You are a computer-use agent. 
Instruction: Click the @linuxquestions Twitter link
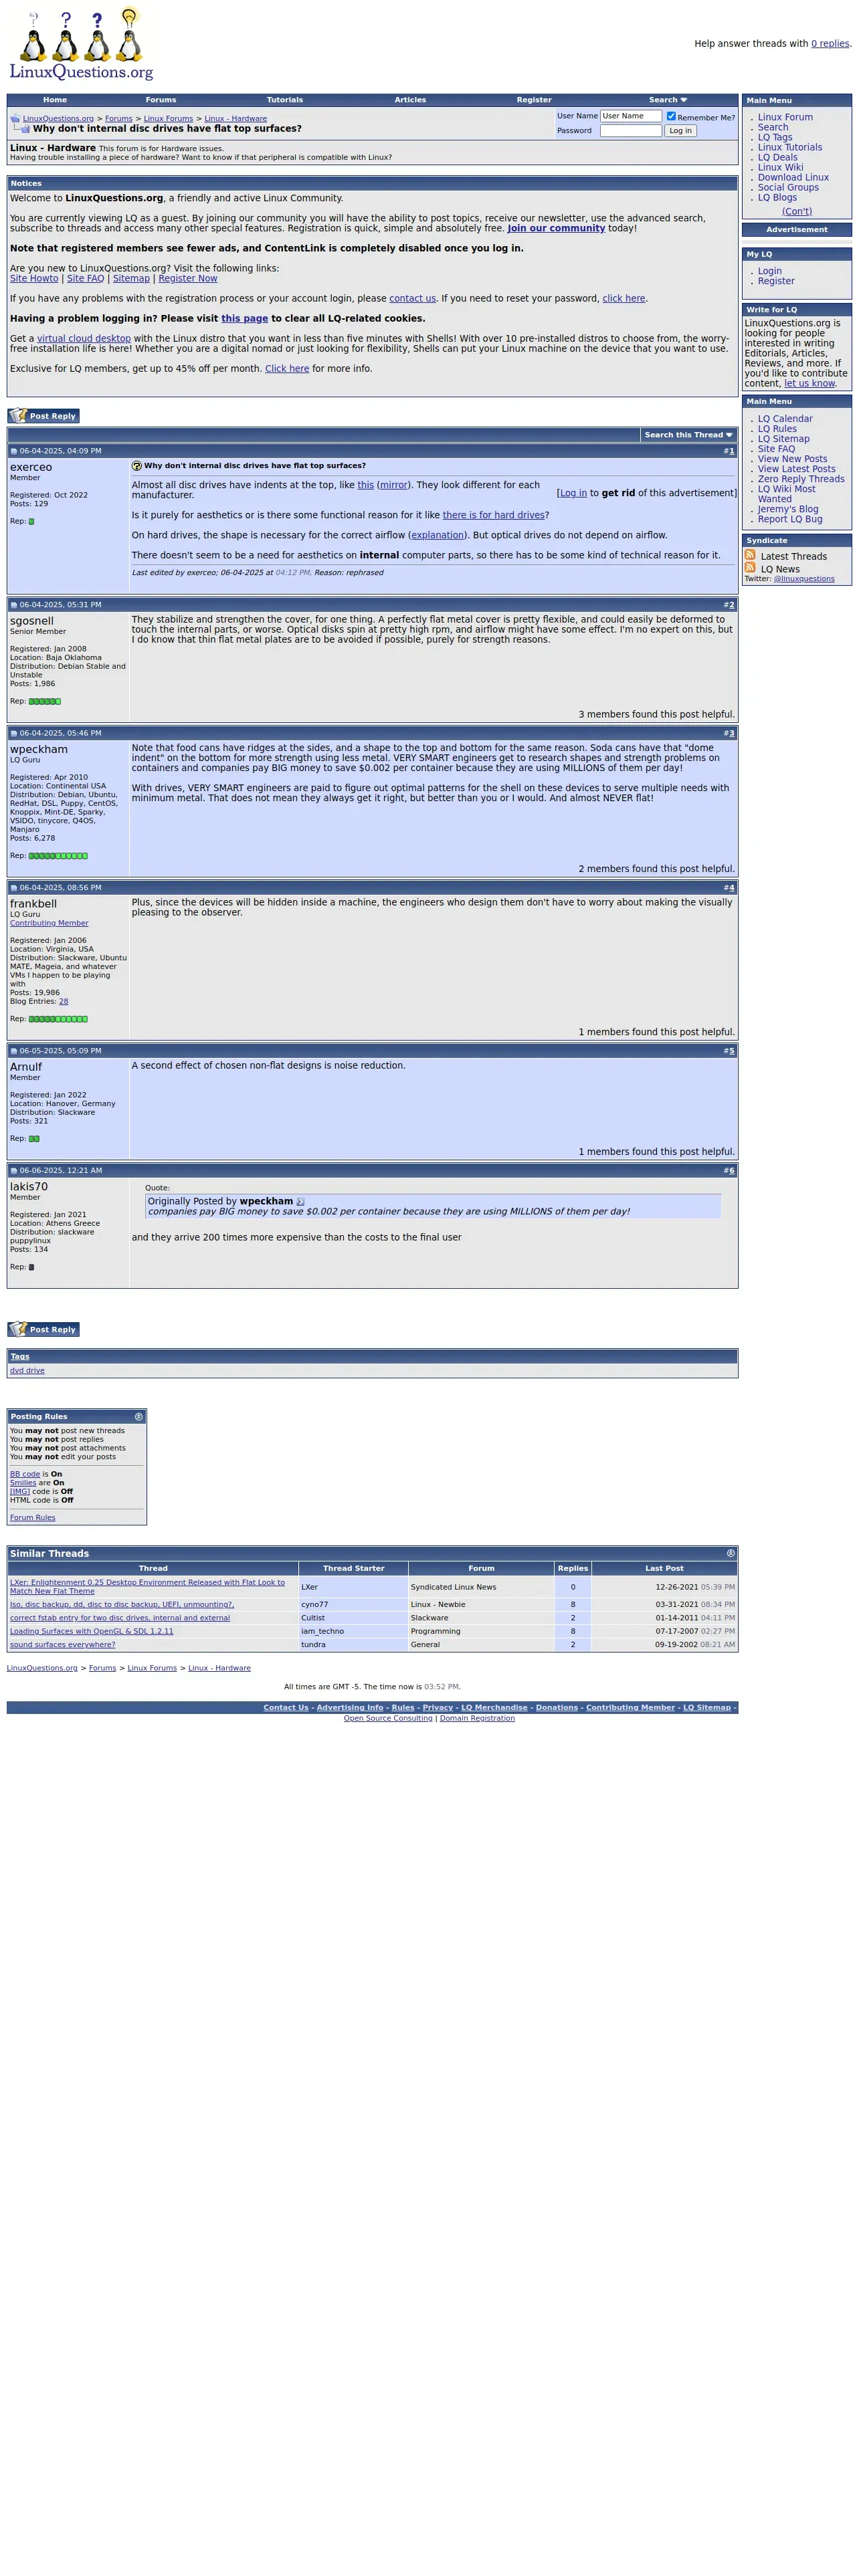tap(804, 579)
